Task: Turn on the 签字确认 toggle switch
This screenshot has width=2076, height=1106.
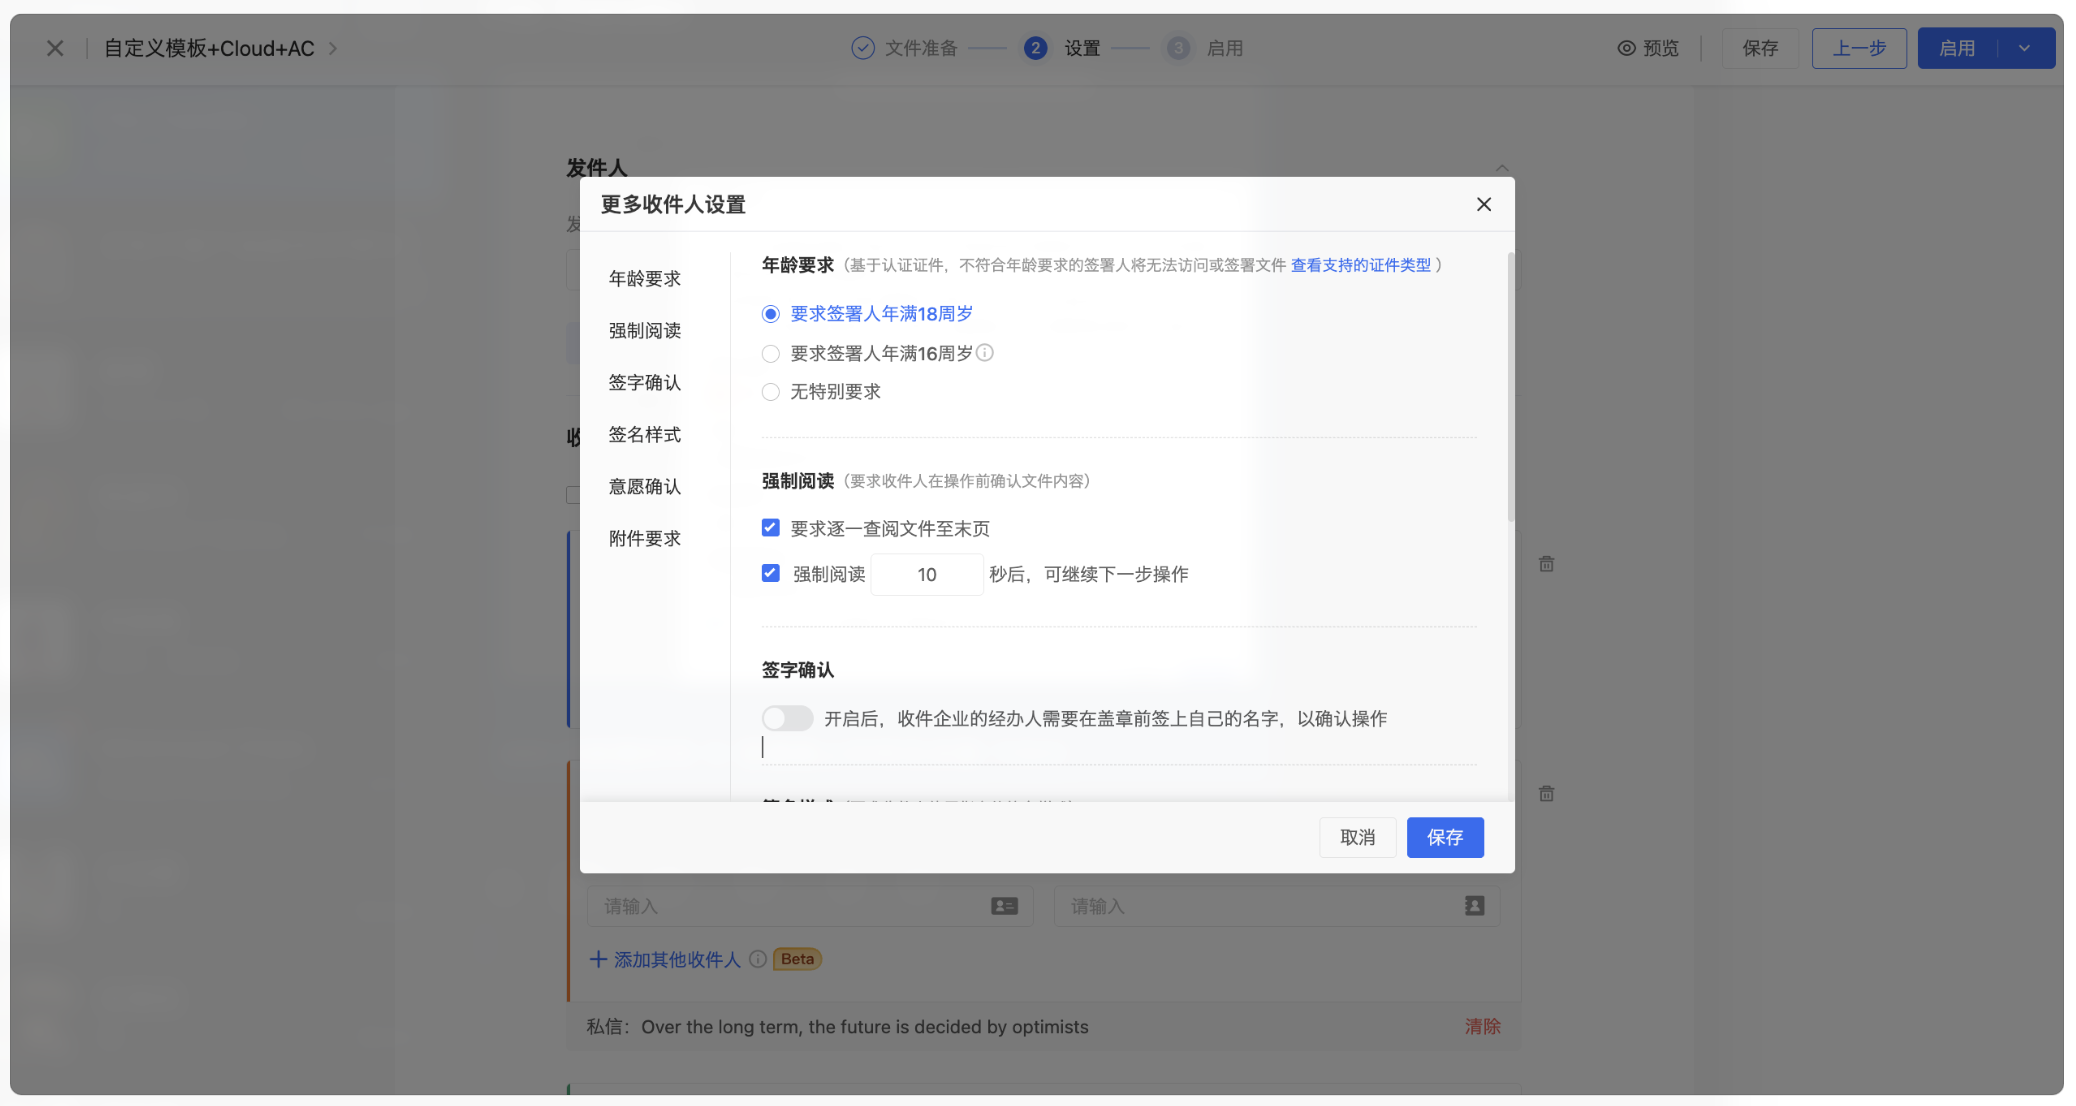Action: pos(787,718)
